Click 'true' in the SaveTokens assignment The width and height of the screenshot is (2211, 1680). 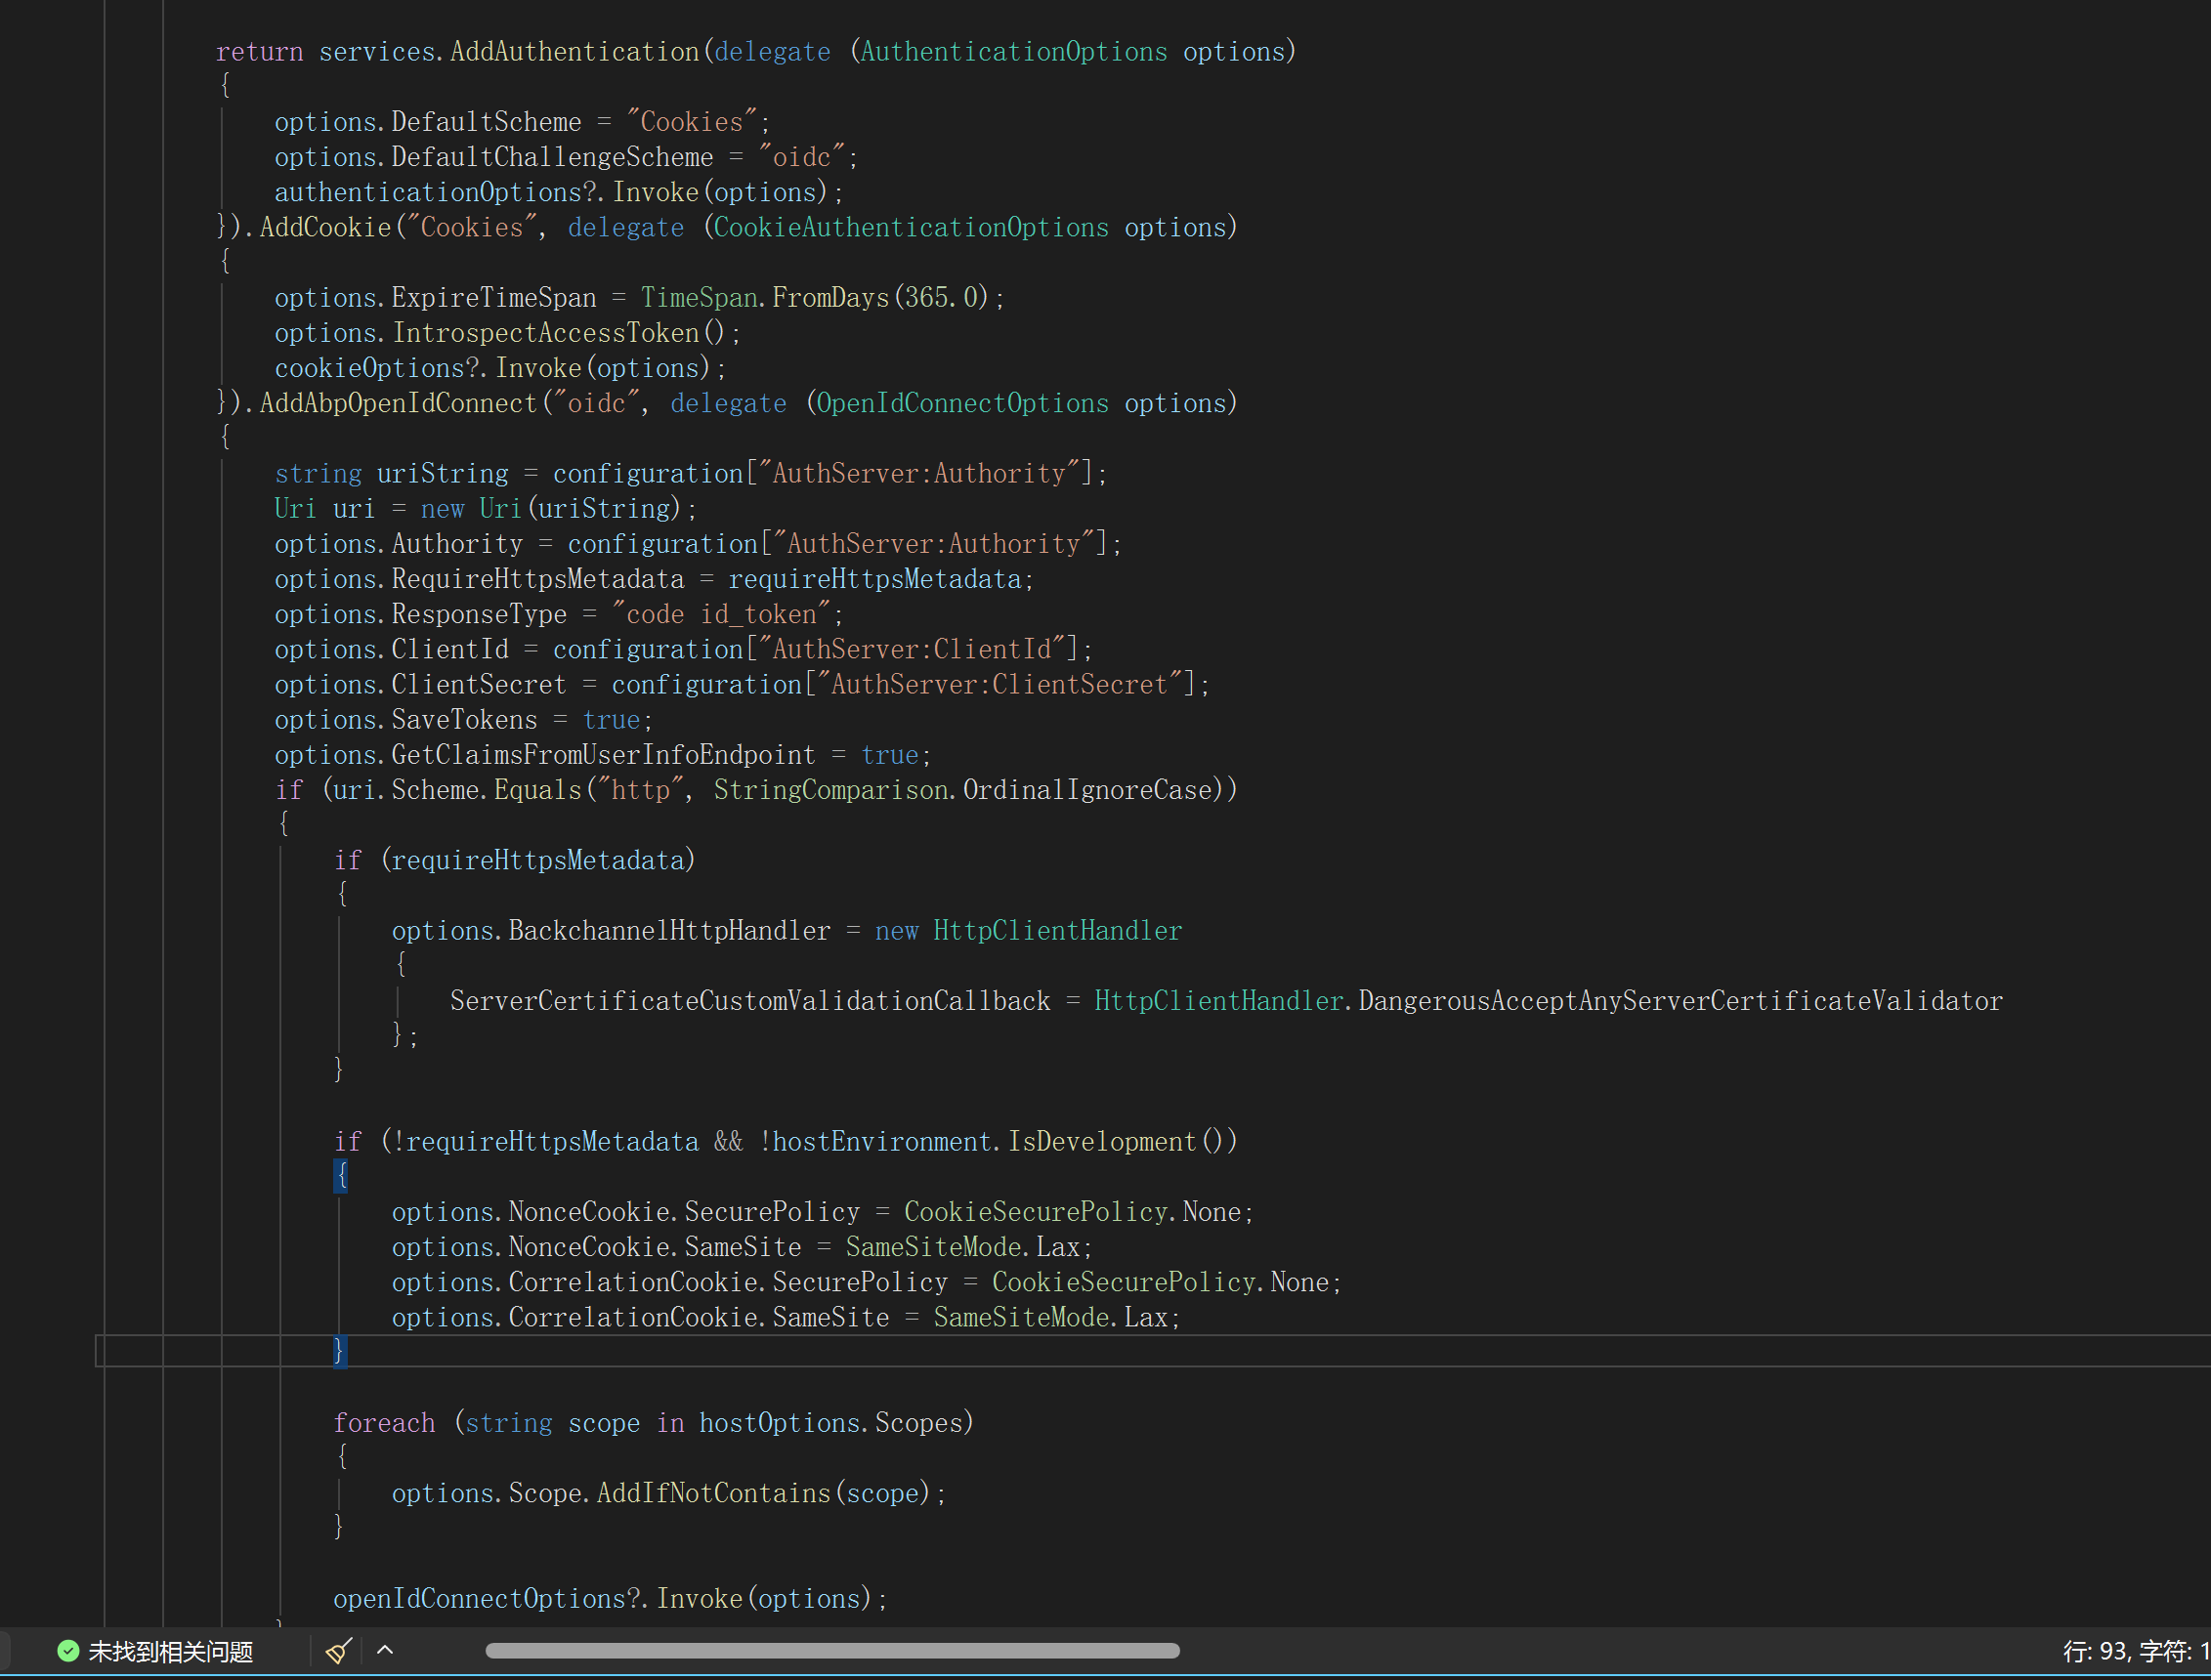coord(612,720)
